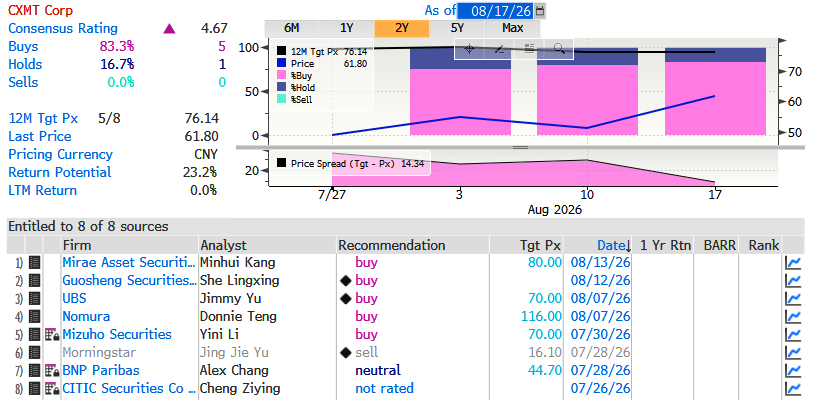
Task: Open analyst chart icon for Guosheng Securities row
Action: (793, 281)
